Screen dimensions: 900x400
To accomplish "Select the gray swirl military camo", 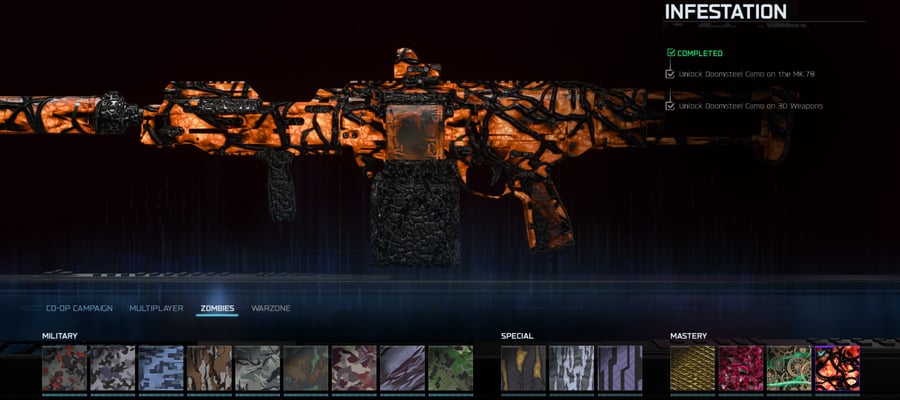I will 257,368.
